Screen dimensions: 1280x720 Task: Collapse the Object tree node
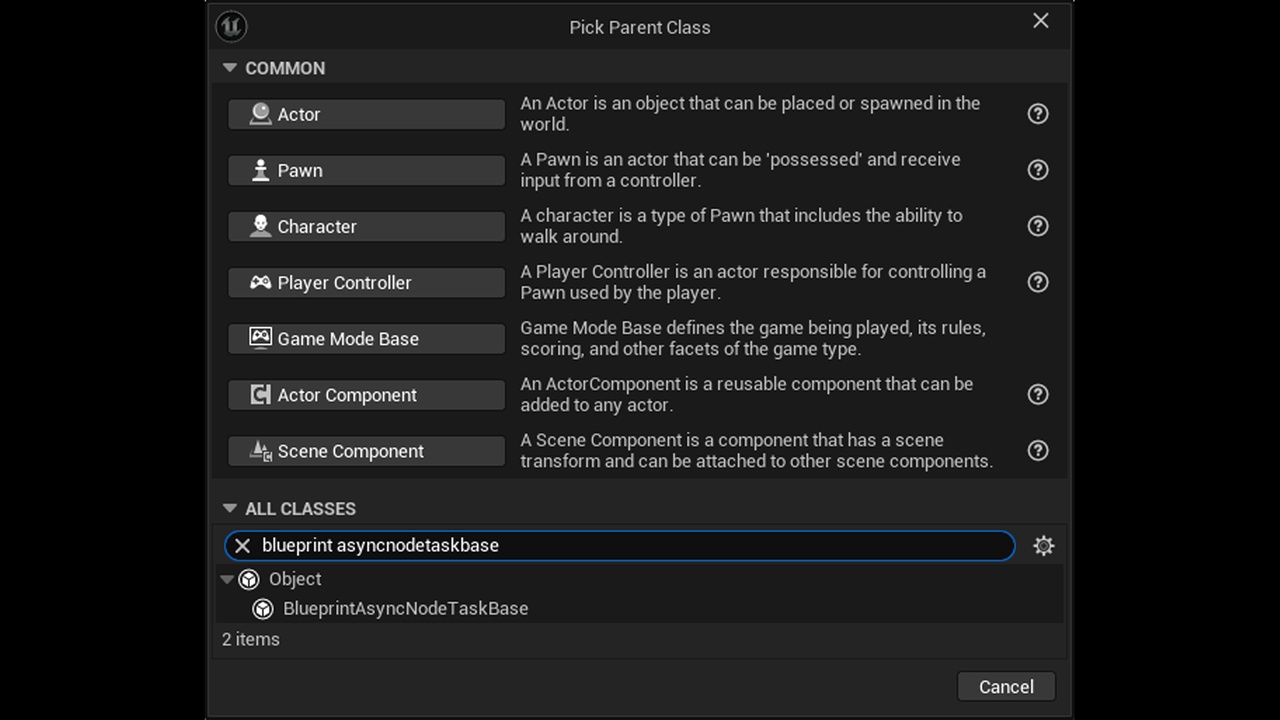pyautogui.click(x=227, y=579)
